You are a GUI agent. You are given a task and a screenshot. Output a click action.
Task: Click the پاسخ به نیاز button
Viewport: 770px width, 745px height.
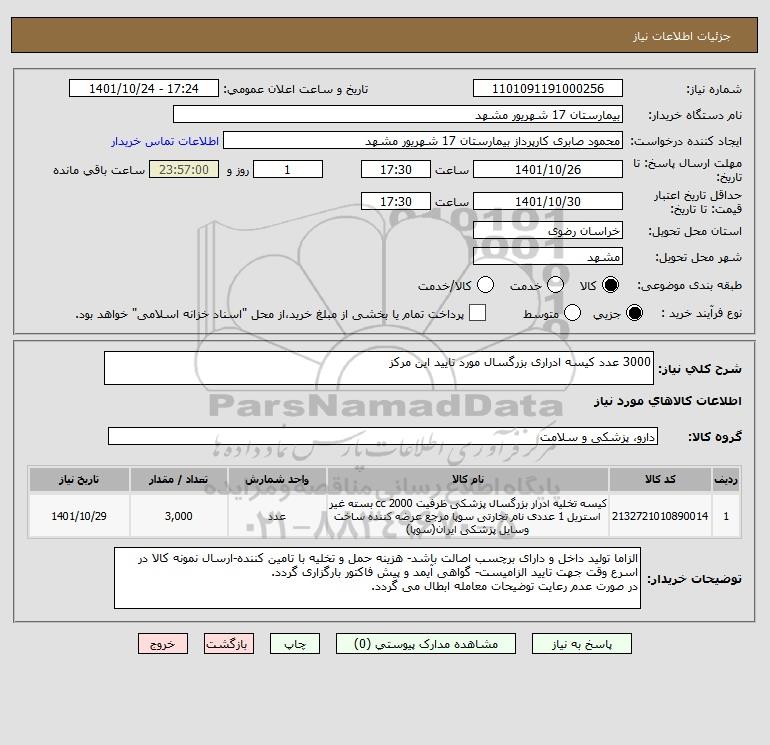pyautogui.click(x=581, y=644)
